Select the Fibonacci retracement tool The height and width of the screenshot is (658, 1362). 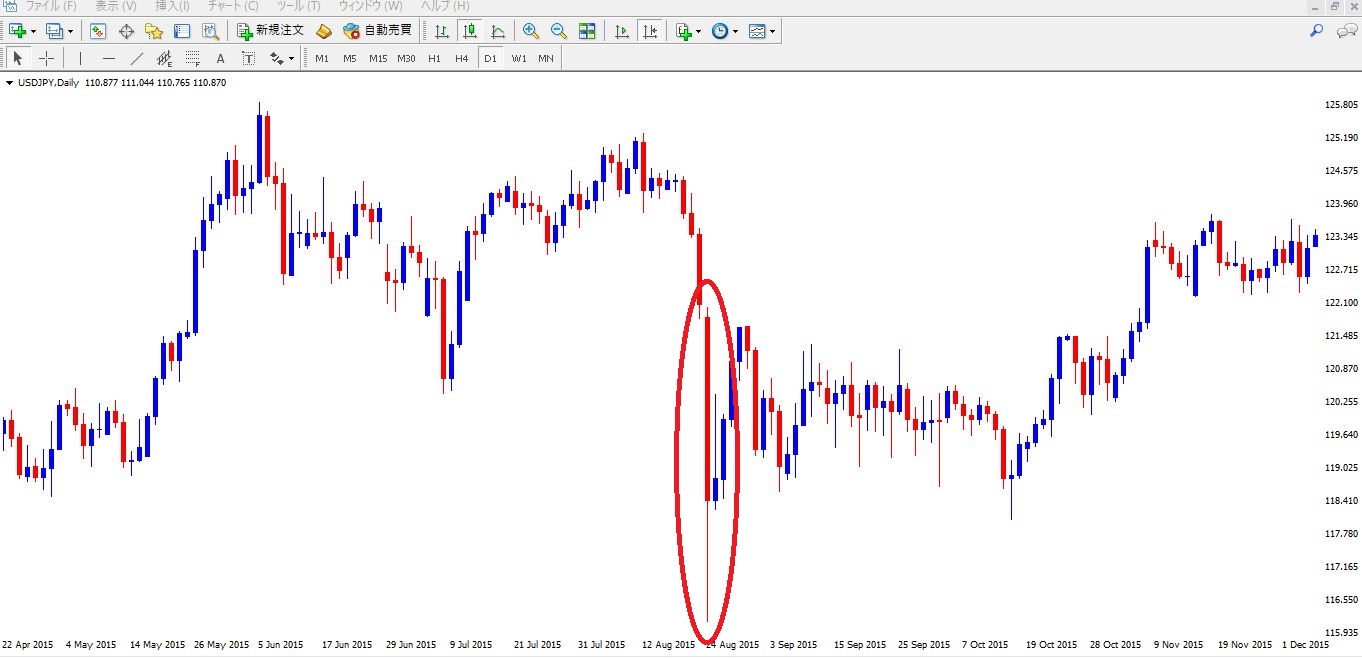click(x=193, y=58)
